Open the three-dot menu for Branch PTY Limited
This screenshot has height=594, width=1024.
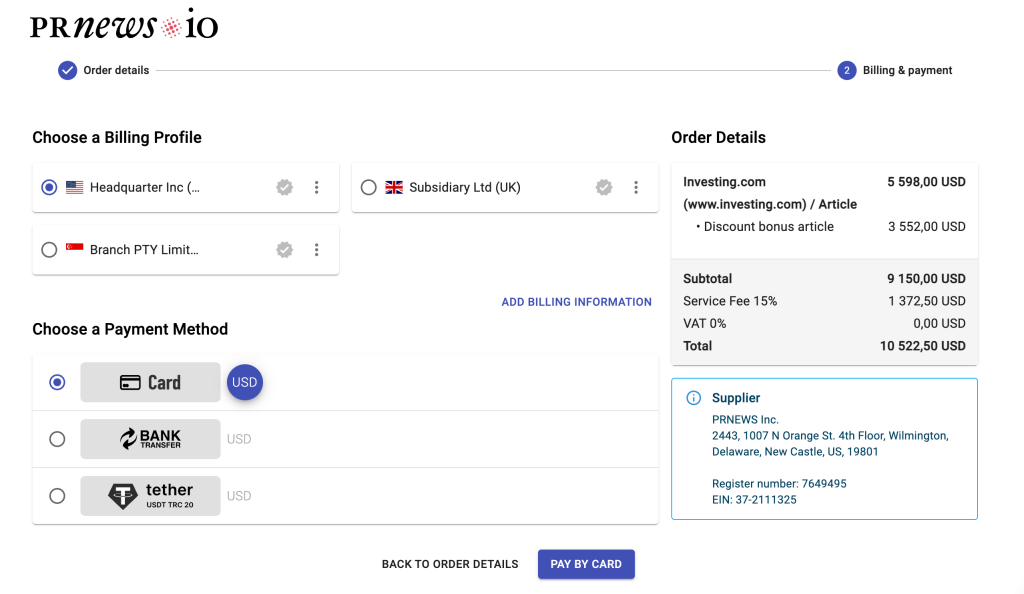click(x=317, y=249)
